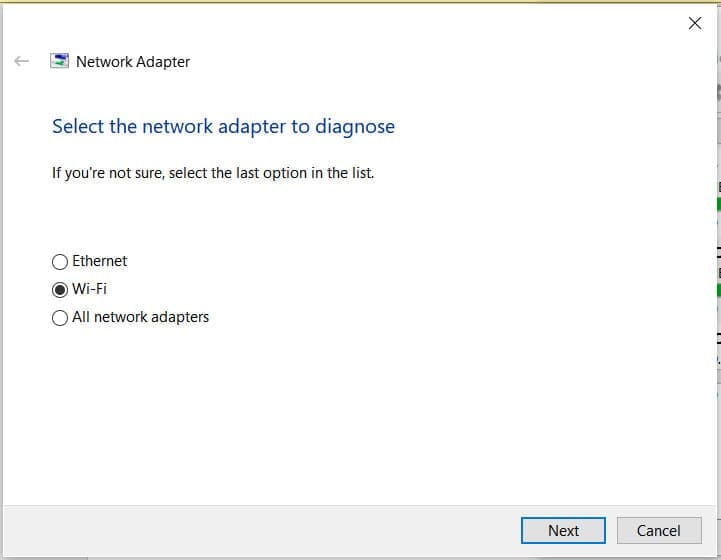Click the "Wi-Fi" option label text
This screenshot has height=560, width=721.
coord(90,289)
